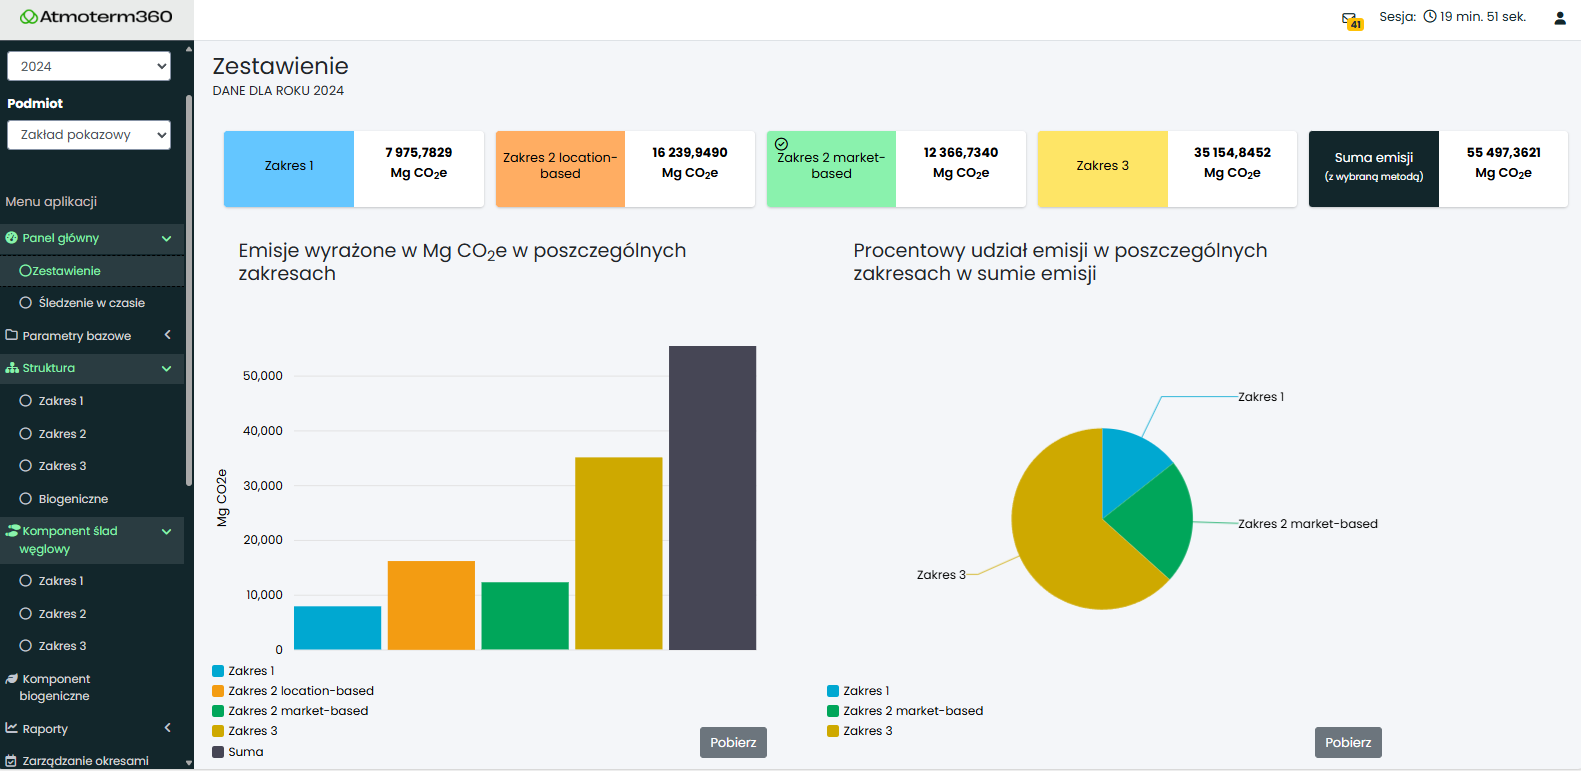
Task: Open the year 2024 dropdown
Action: [x=89, y=66]
